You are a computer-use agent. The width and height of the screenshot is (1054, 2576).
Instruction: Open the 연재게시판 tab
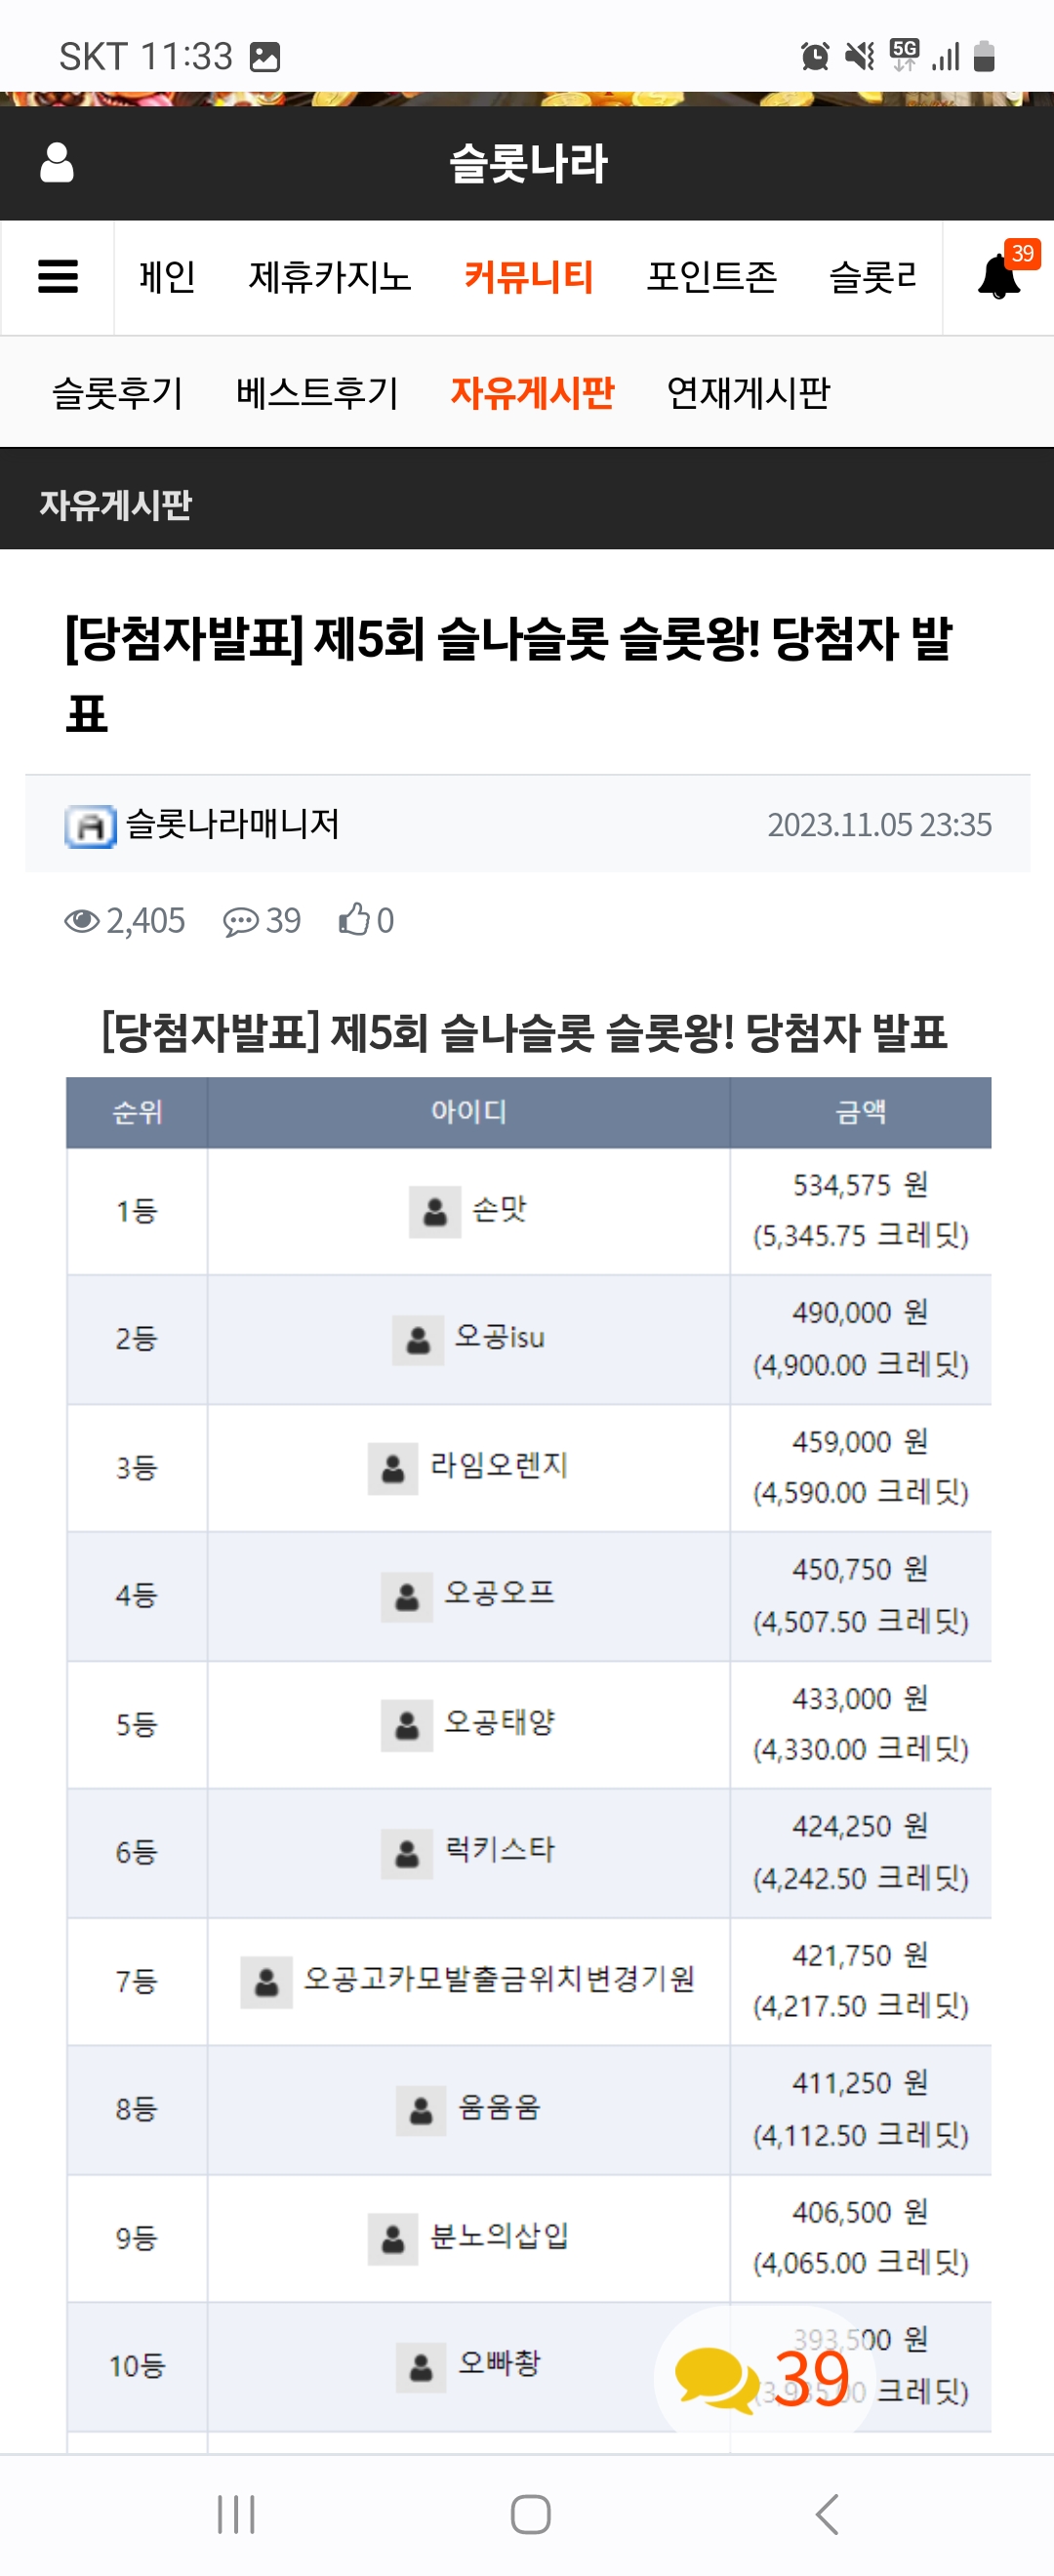[x=748, y=393]
